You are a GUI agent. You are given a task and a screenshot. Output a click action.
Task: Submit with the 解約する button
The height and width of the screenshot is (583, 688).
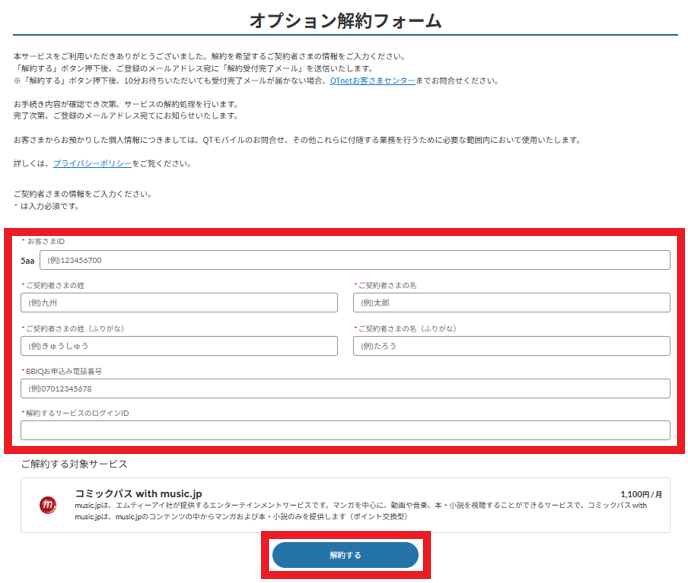345,555
